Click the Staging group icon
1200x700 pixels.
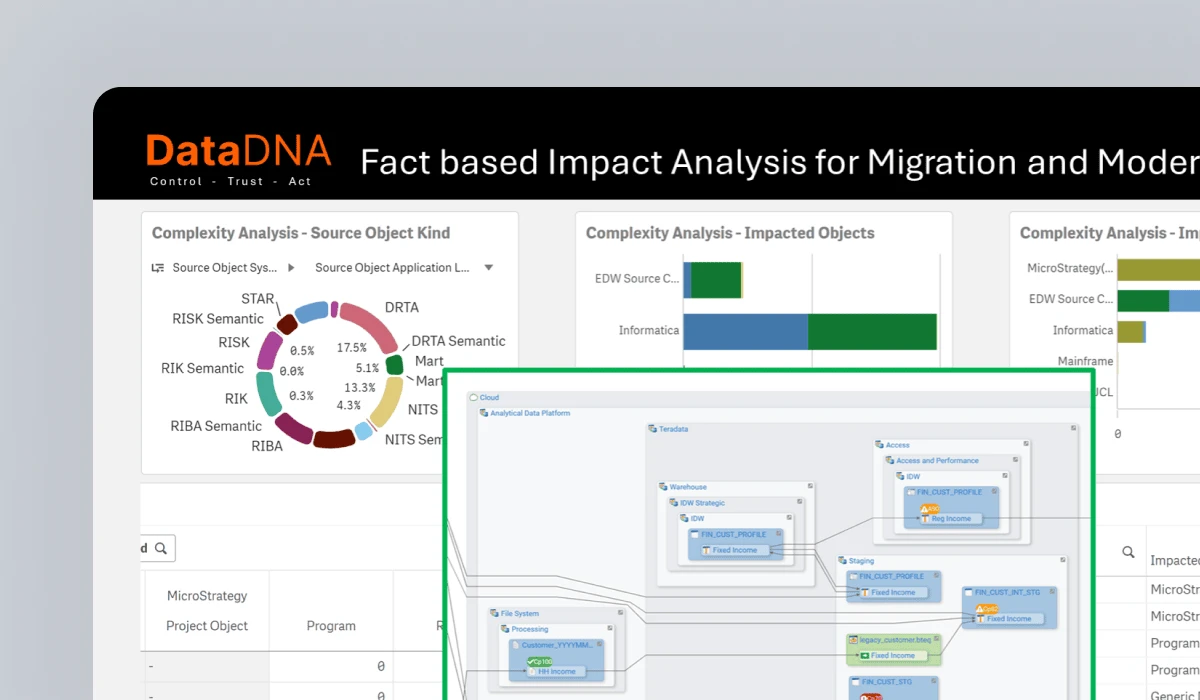842,561
